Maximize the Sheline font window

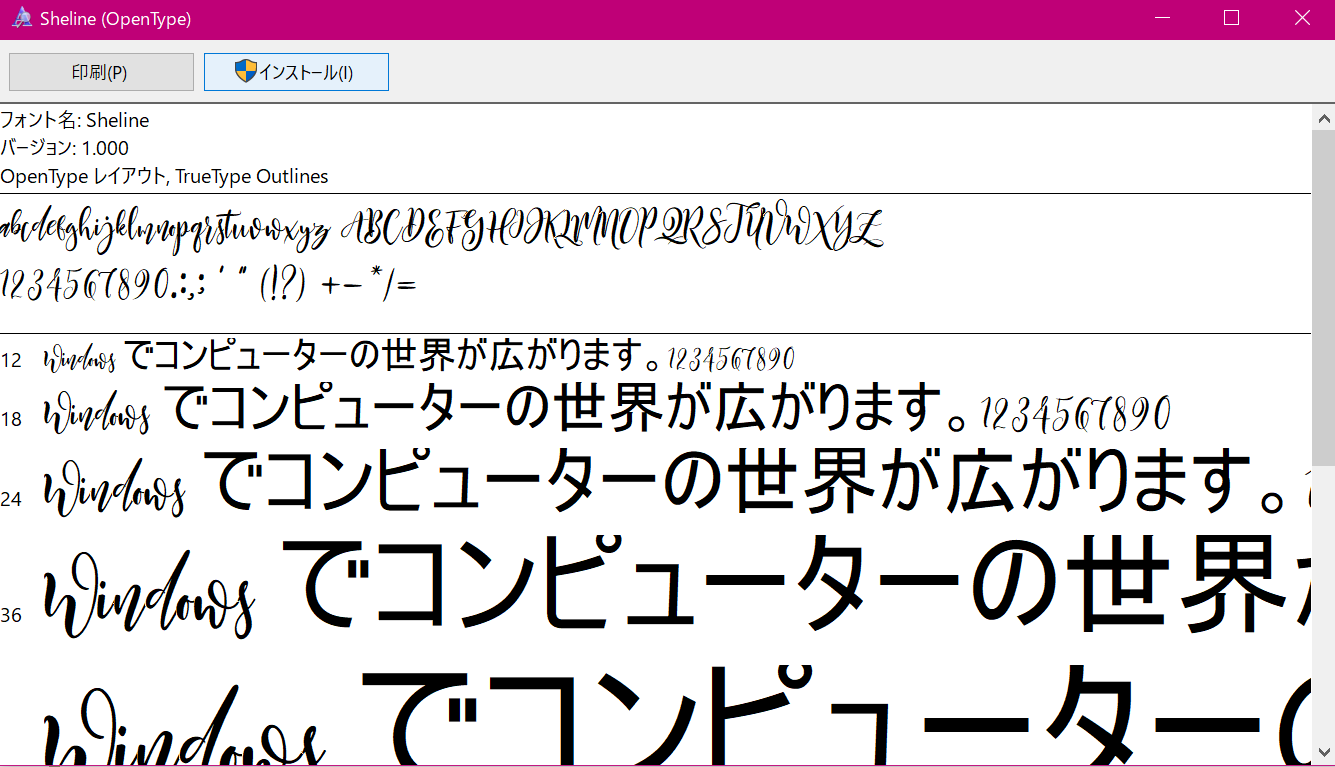[x=1231, y=18]
